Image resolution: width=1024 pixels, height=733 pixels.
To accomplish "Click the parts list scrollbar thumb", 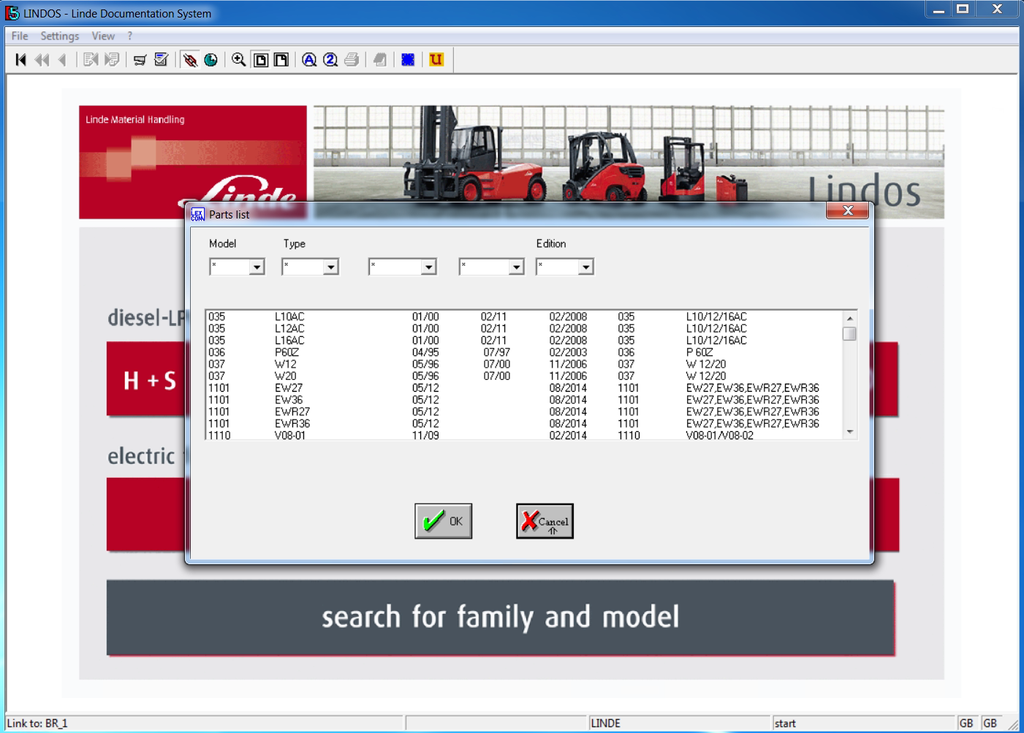I will tap(850, 334).
